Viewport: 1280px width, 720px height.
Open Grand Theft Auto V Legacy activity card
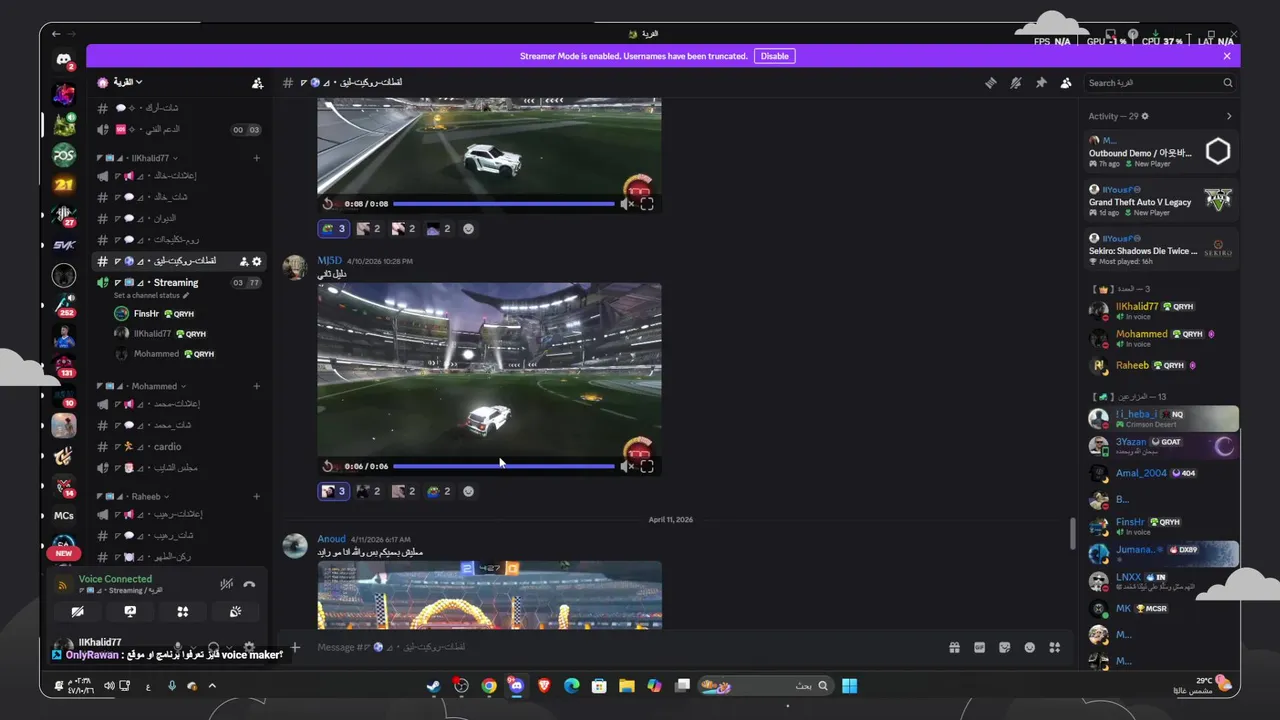(1162, 201)
